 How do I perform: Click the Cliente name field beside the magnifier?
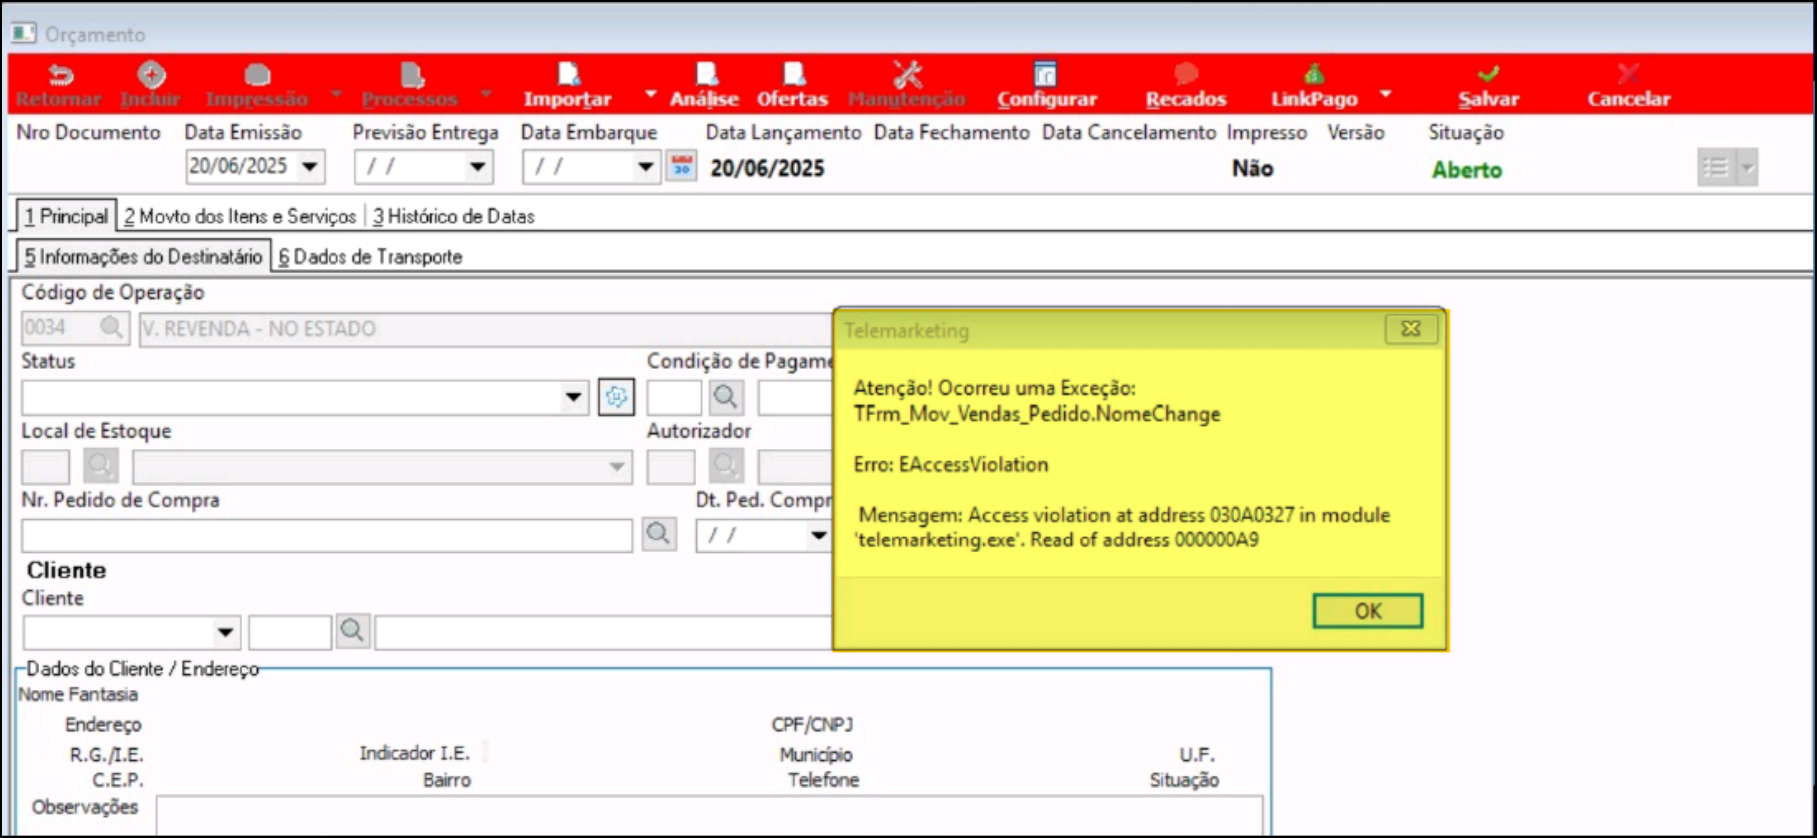point(603,632)
